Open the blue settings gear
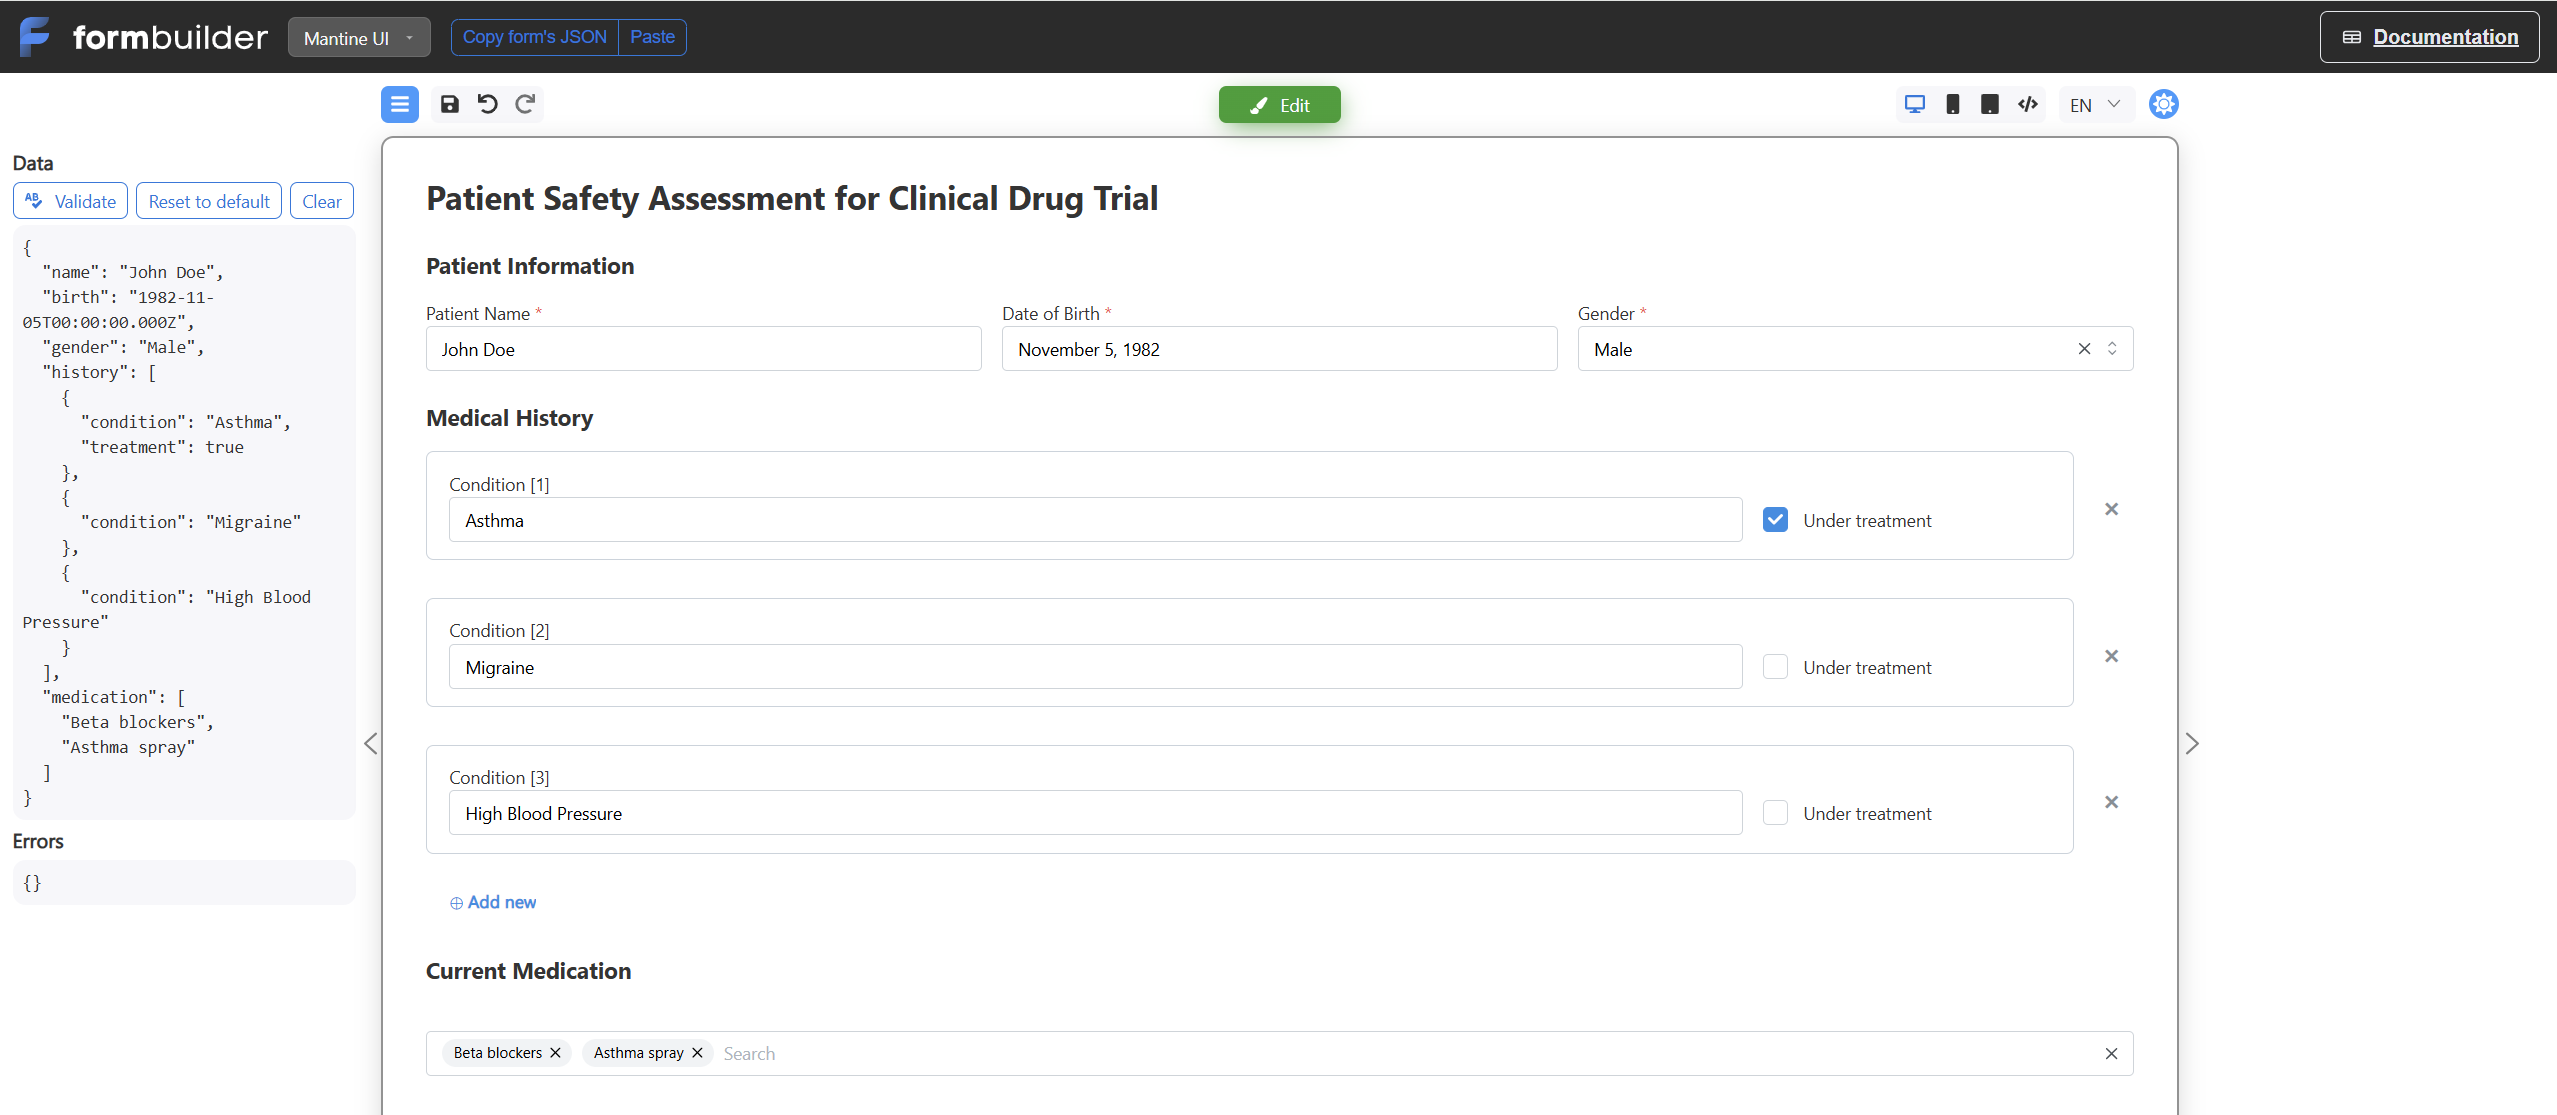This screenshot has height=1115, width=2557. click(x=2164, y=104)
